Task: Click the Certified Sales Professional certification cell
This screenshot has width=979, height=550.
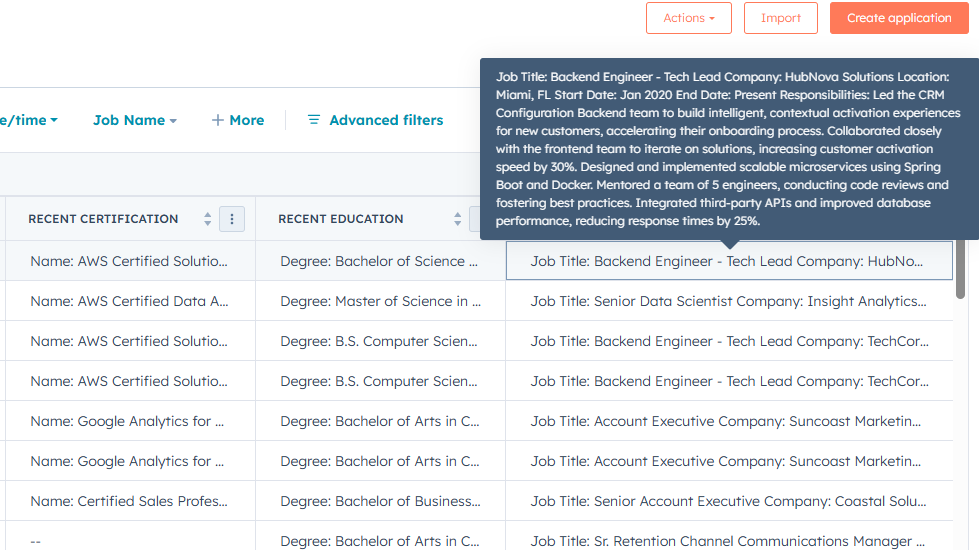Action: click(129, 501)
